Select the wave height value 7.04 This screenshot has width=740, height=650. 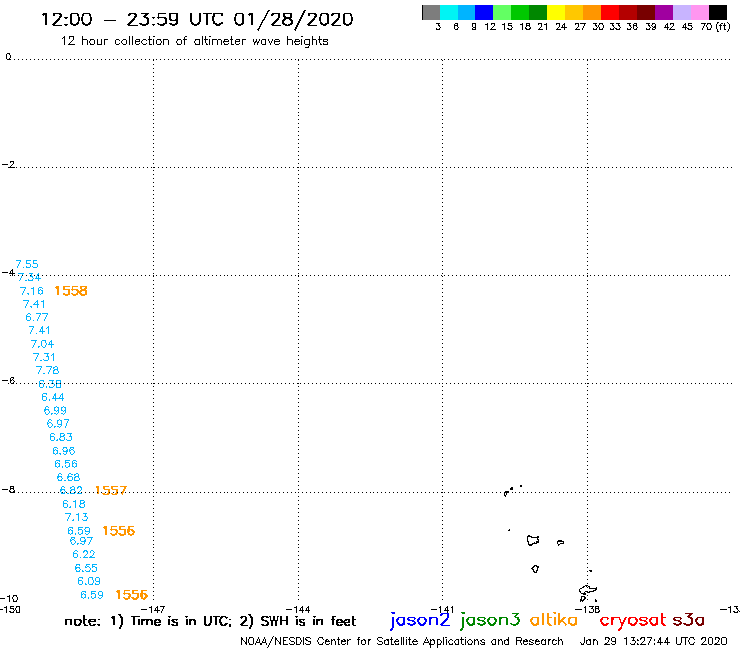point(42,344)
